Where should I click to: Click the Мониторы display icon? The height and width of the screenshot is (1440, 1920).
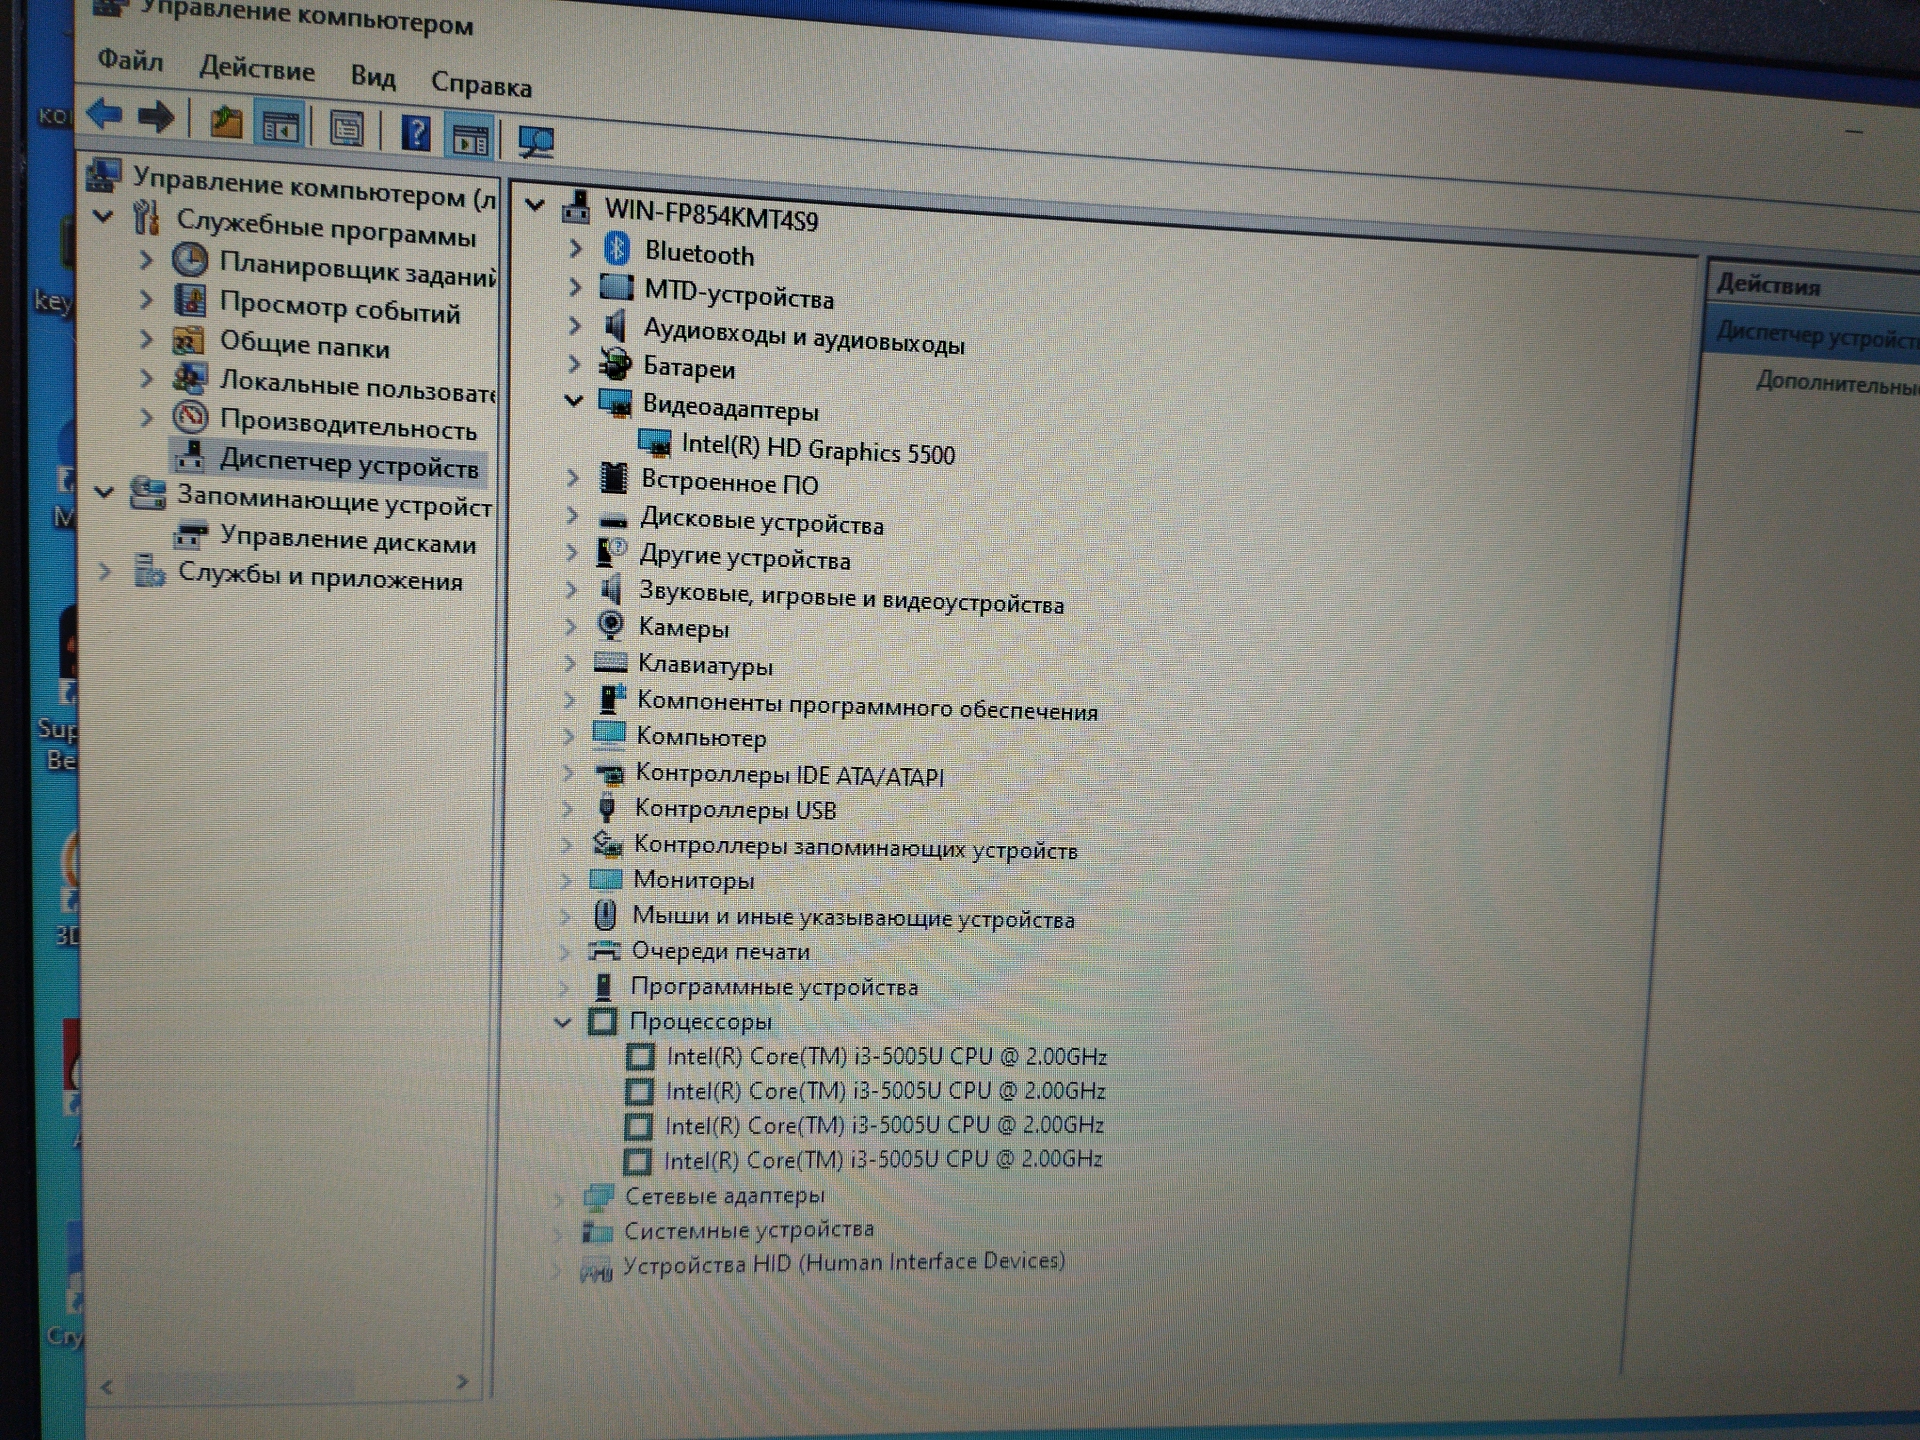[606, 879]
